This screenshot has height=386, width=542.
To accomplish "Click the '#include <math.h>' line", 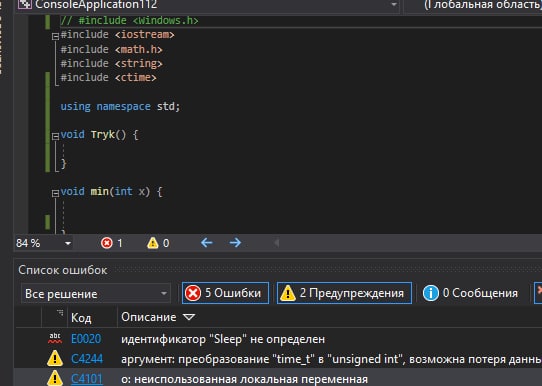I will click(112, 49).
